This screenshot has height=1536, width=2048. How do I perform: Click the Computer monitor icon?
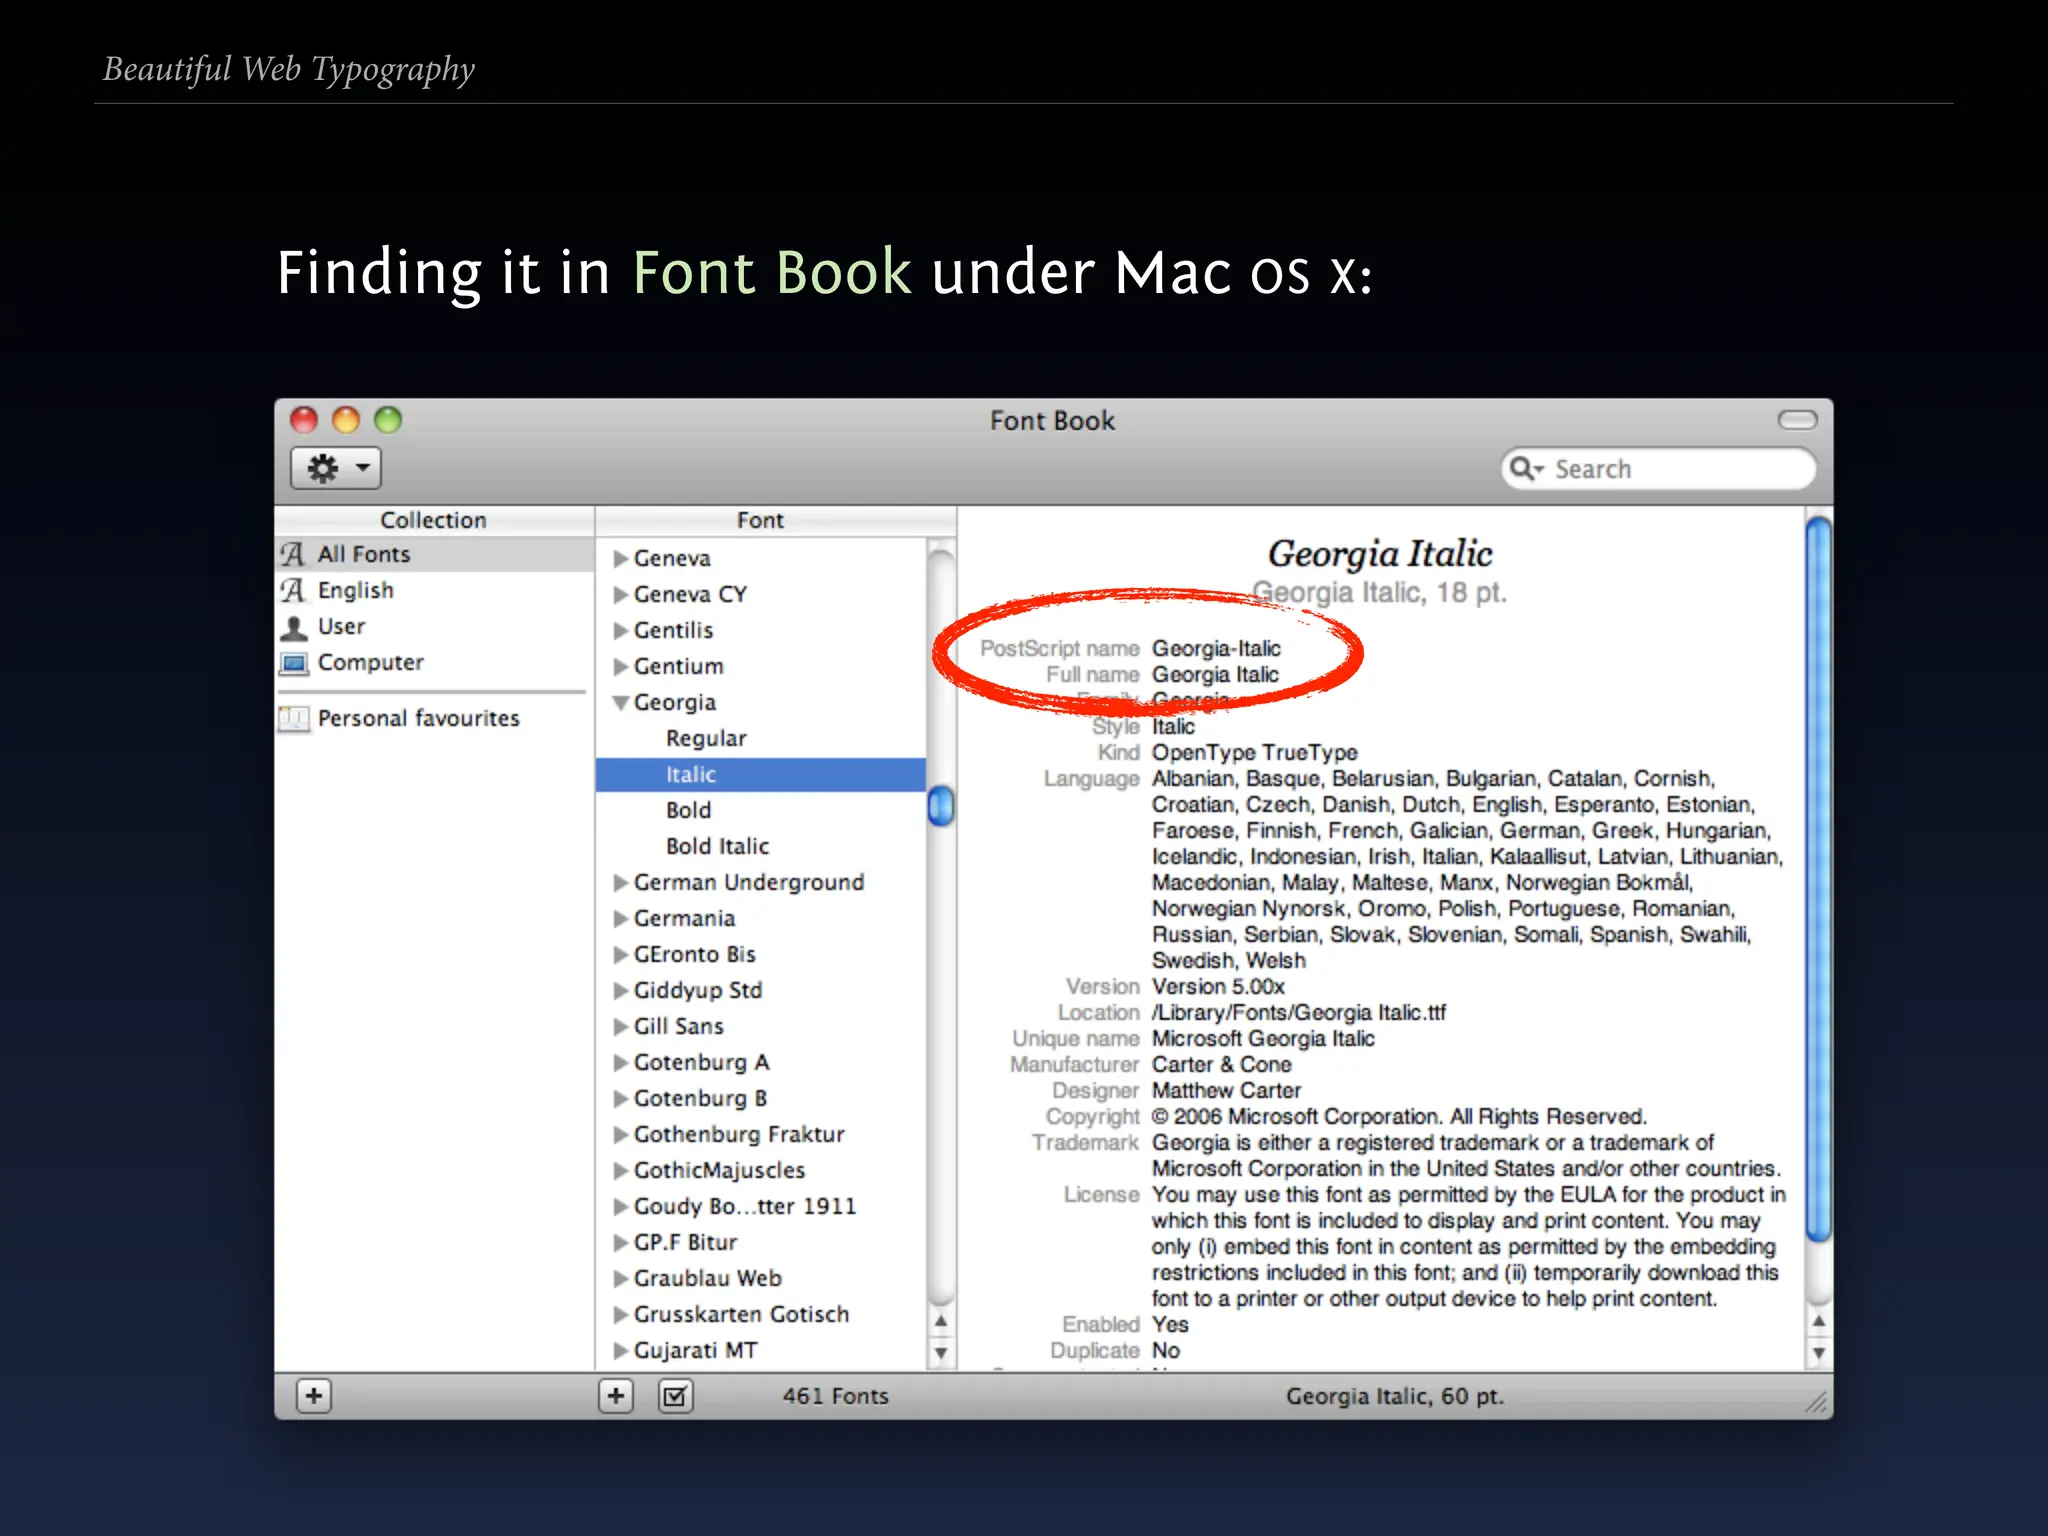pyautogui.click(x=293, y=663)
